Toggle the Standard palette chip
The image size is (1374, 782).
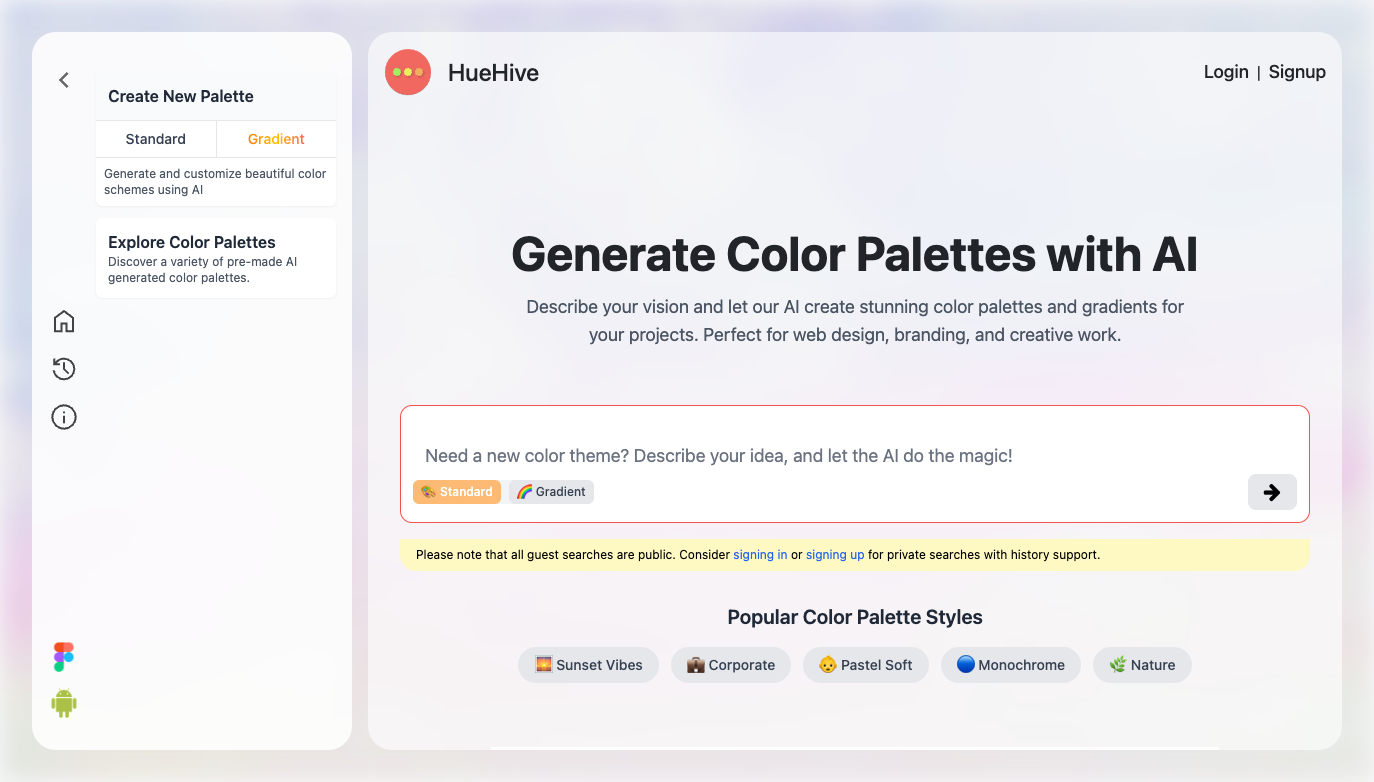tap(457, 491)
